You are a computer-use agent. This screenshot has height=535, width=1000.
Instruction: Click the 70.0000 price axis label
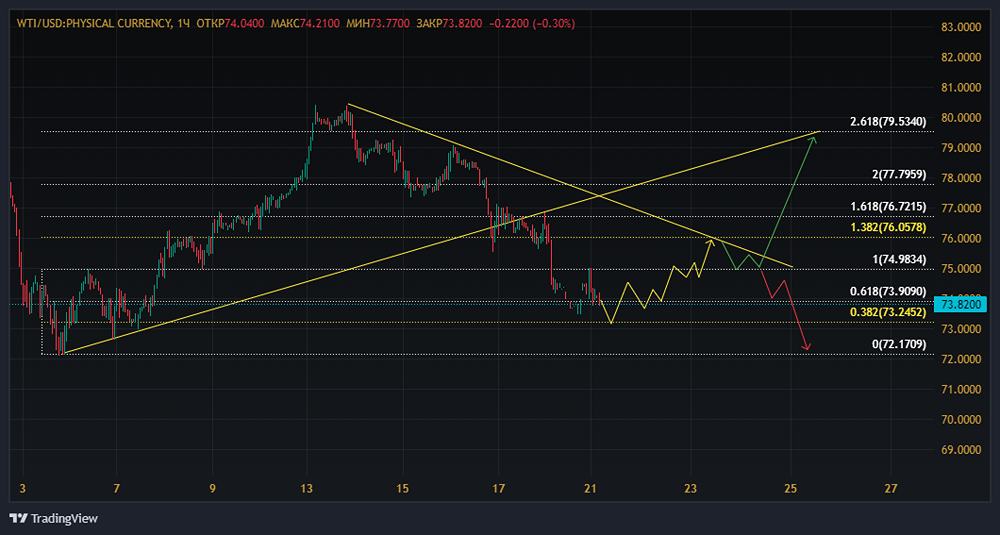coord(961,420)
